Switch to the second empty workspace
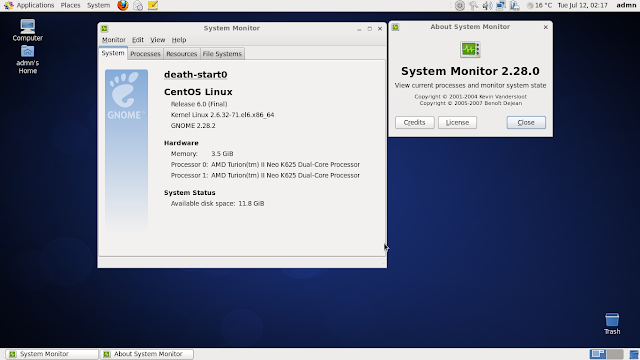This screenshot has width=640, height=360. pos(615,354)
